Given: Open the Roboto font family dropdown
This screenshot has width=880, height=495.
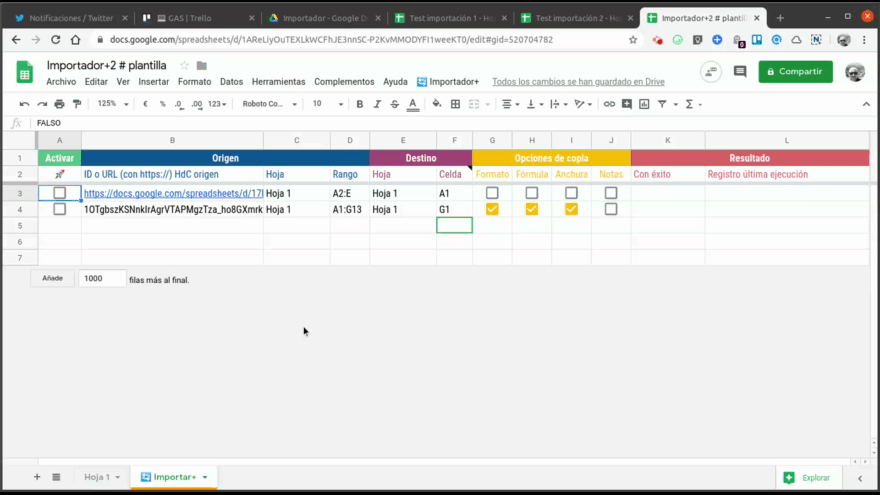Looking at the screenshot, I should coord(270,104).
